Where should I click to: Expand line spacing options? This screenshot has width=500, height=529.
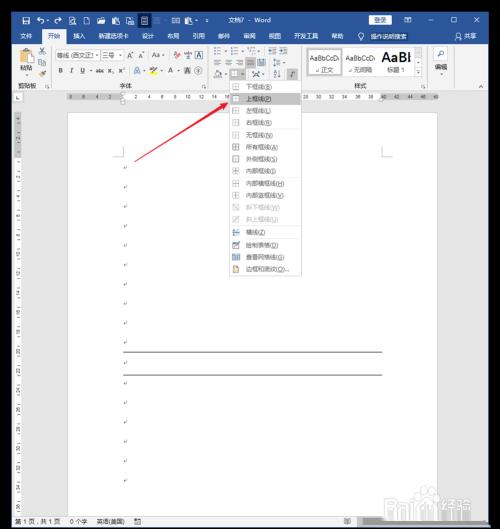point(279,62)
